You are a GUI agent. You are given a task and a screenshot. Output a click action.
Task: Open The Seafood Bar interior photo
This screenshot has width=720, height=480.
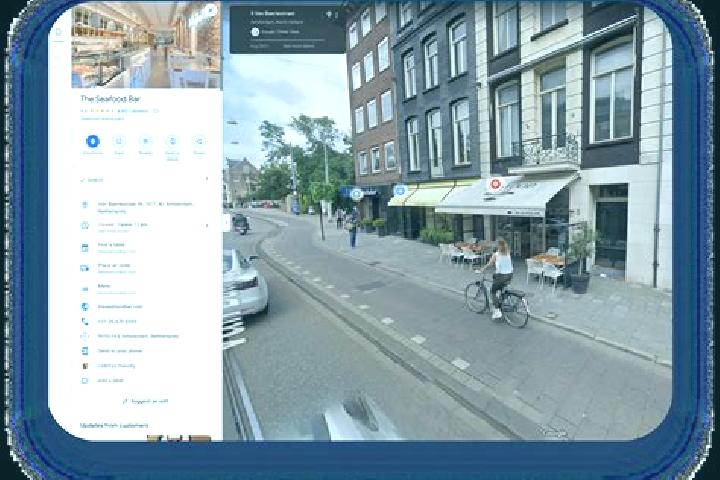coord(146,45)
